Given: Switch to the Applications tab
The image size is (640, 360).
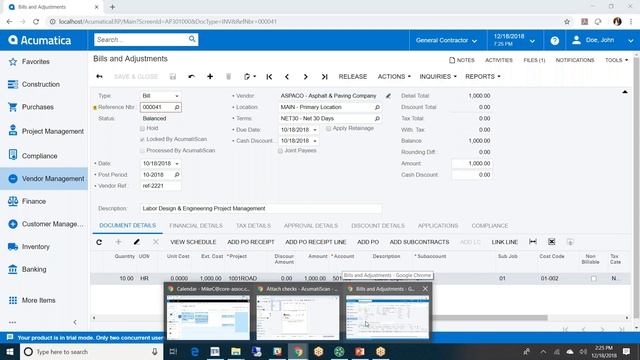Looking at the screenshot, I should coord(438,226).
